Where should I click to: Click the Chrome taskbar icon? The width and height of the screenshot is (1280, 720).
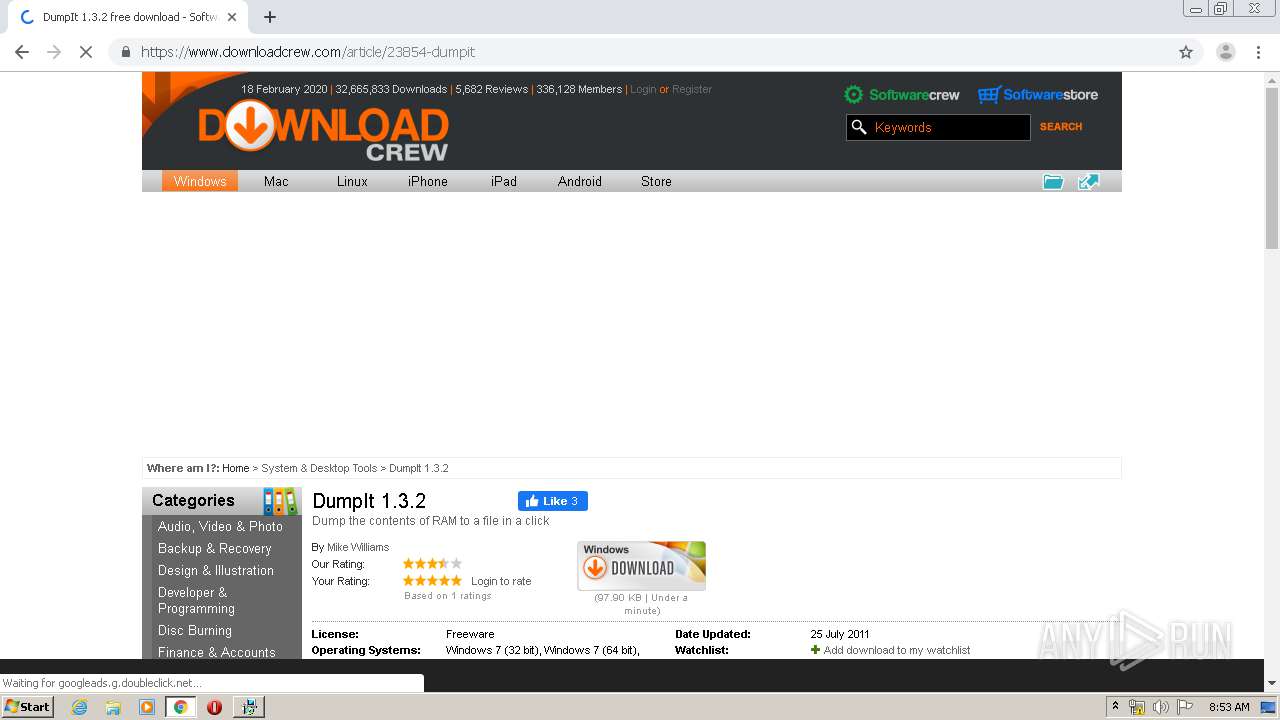coord(180,707)
